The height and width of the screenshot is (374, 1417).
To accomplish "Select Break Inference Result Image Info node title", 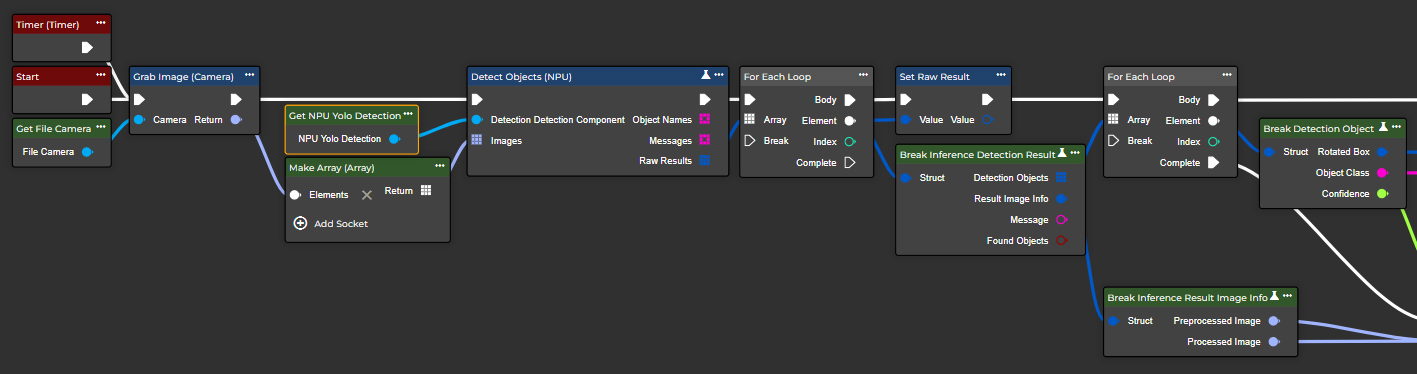I will click(1187, 297).
